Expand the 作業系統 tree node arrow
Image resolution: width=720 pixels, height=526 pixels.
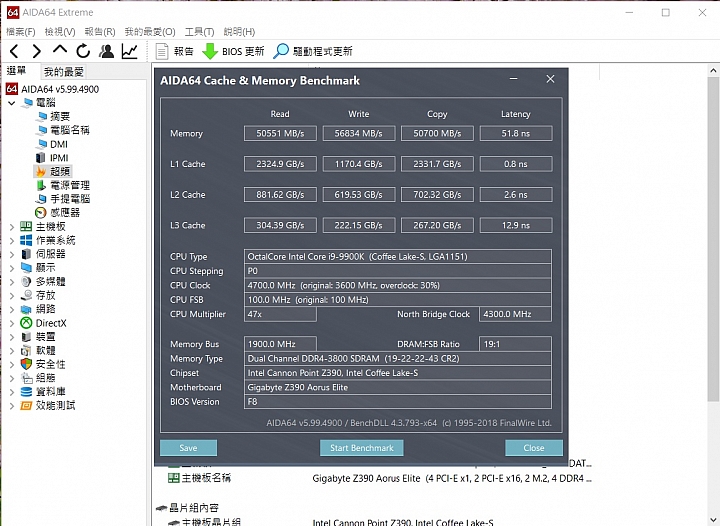12,240
